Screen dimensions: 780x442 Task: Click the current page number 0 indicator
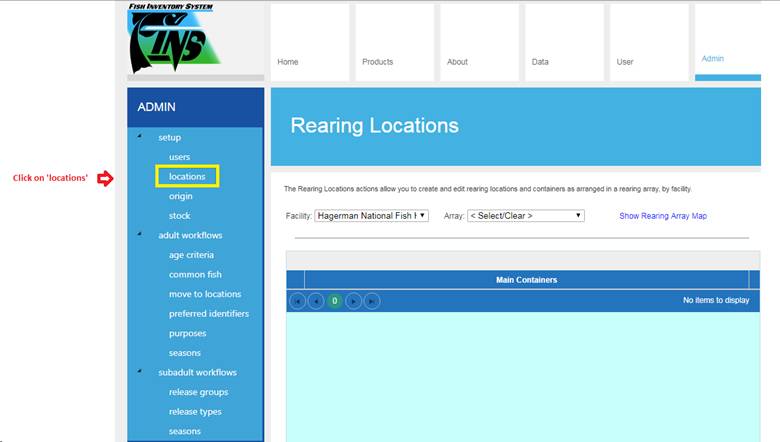335,300
